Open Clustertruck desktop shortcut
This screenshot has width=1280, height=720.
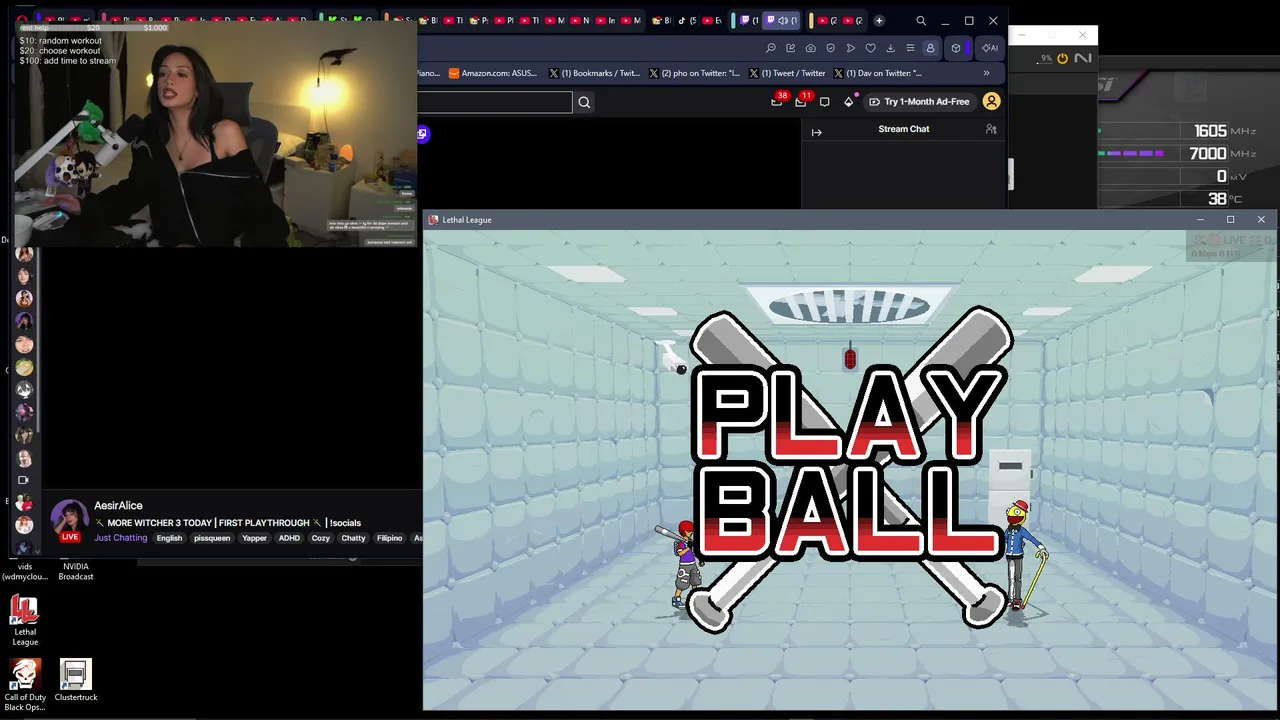[x=76, y=680]
